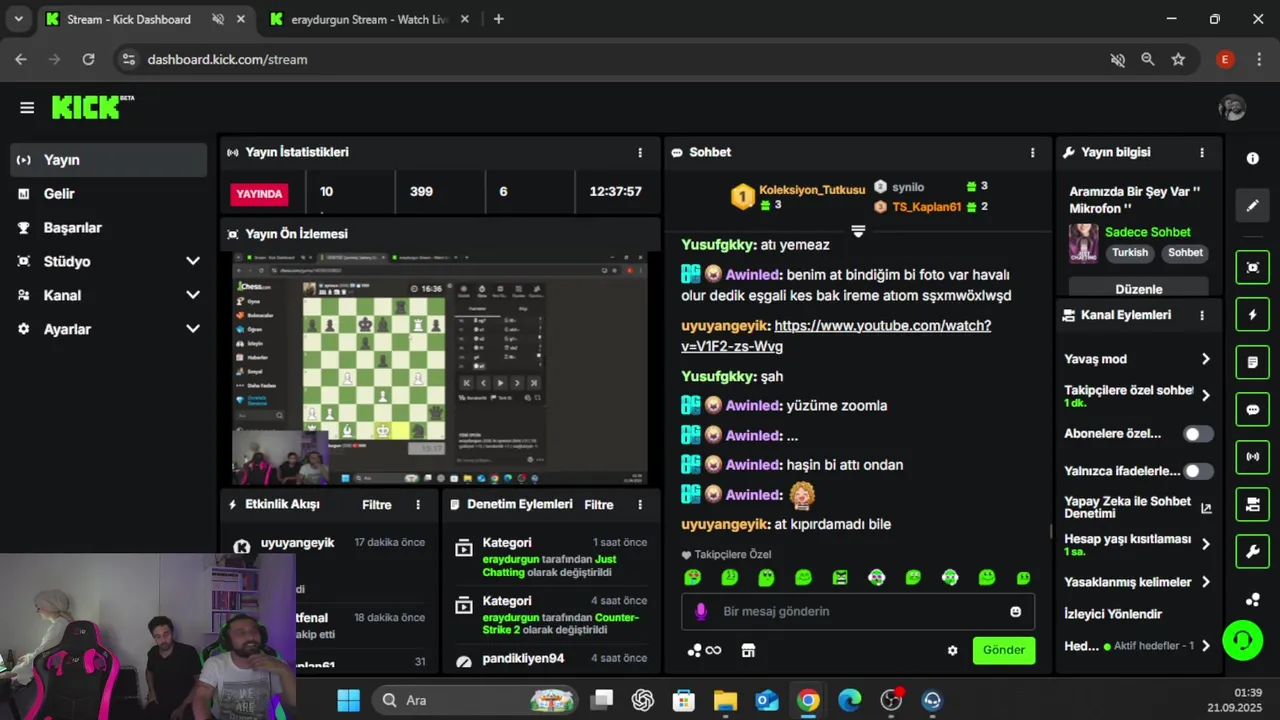Image resolution: width=1280 pixels, height=720 pixels.
Task: Open File Explorer from taskbar
Action: 725,700
